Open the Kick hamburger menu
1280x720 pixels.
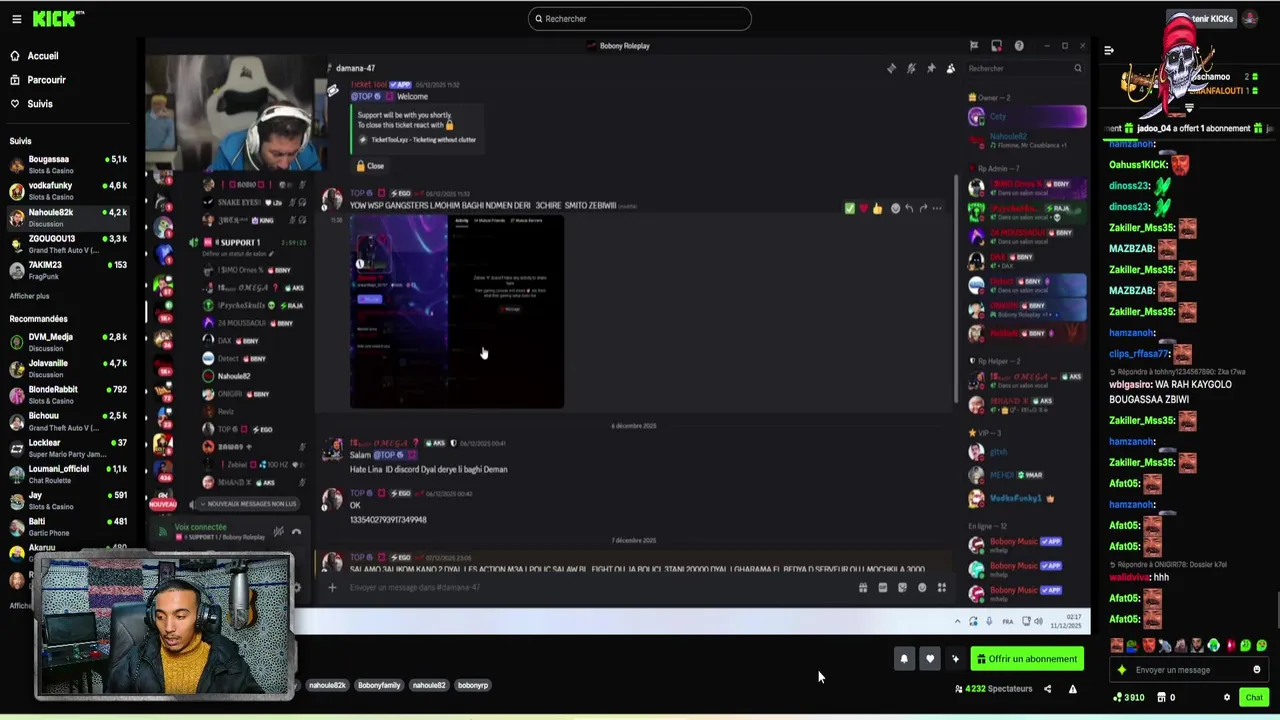tap(16, 19)
